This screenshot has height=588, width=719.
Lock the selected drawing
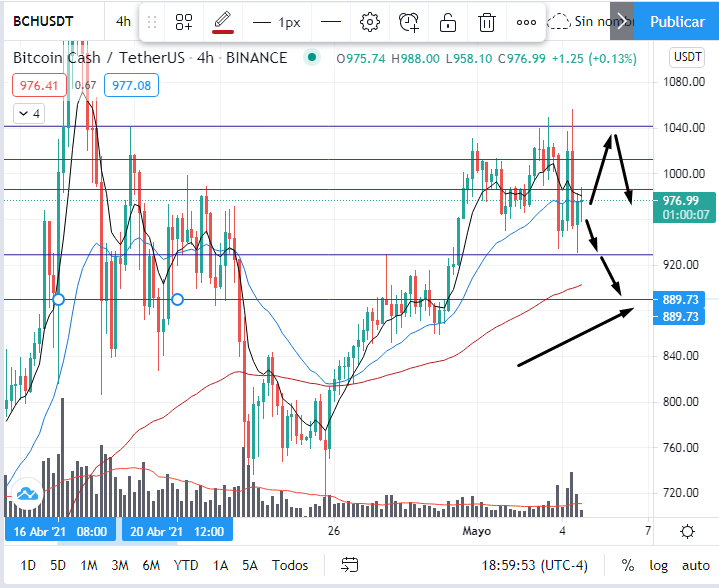pyautogui.click(x=448, y=22)
